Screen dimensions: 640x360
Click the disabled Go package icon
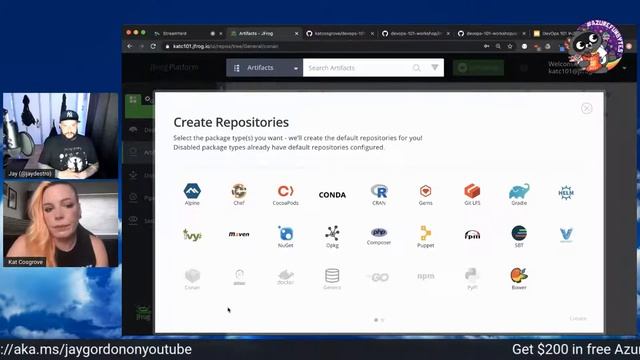coord(379,278)
